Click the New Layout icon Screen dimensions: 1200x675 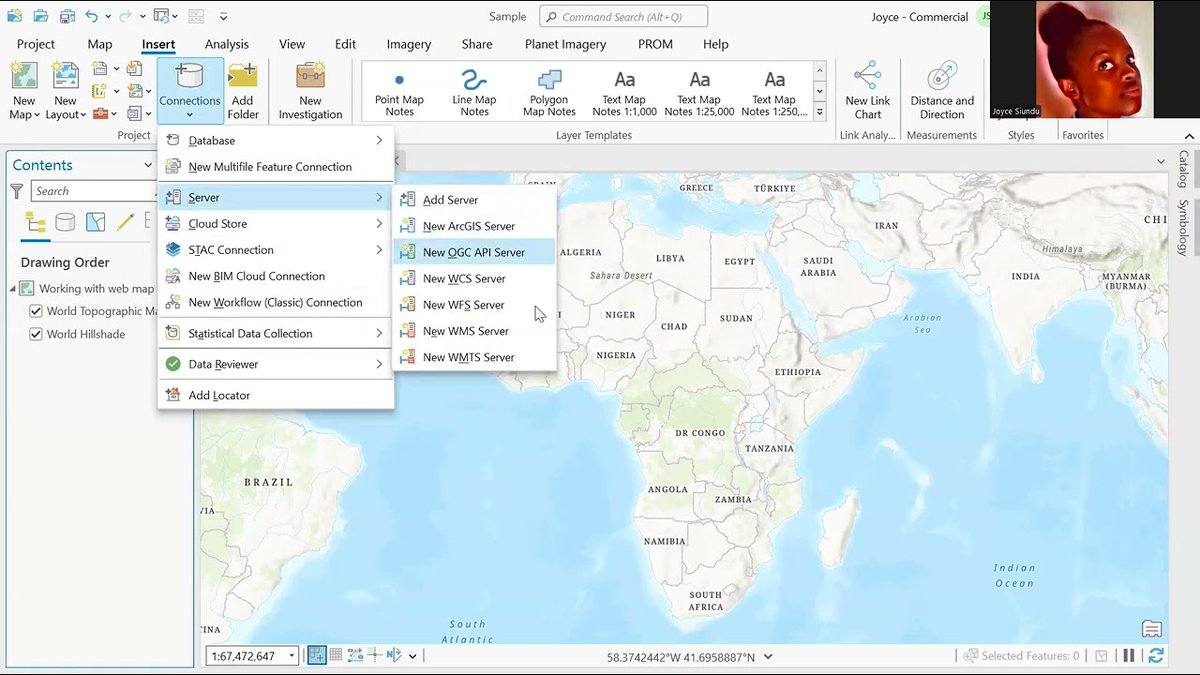[65, 77]
